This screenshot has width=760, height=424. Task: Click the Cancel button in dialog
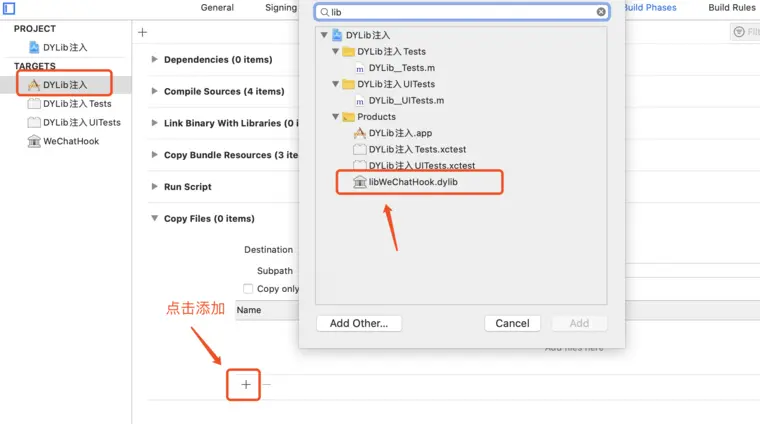[x=512, y=323]
